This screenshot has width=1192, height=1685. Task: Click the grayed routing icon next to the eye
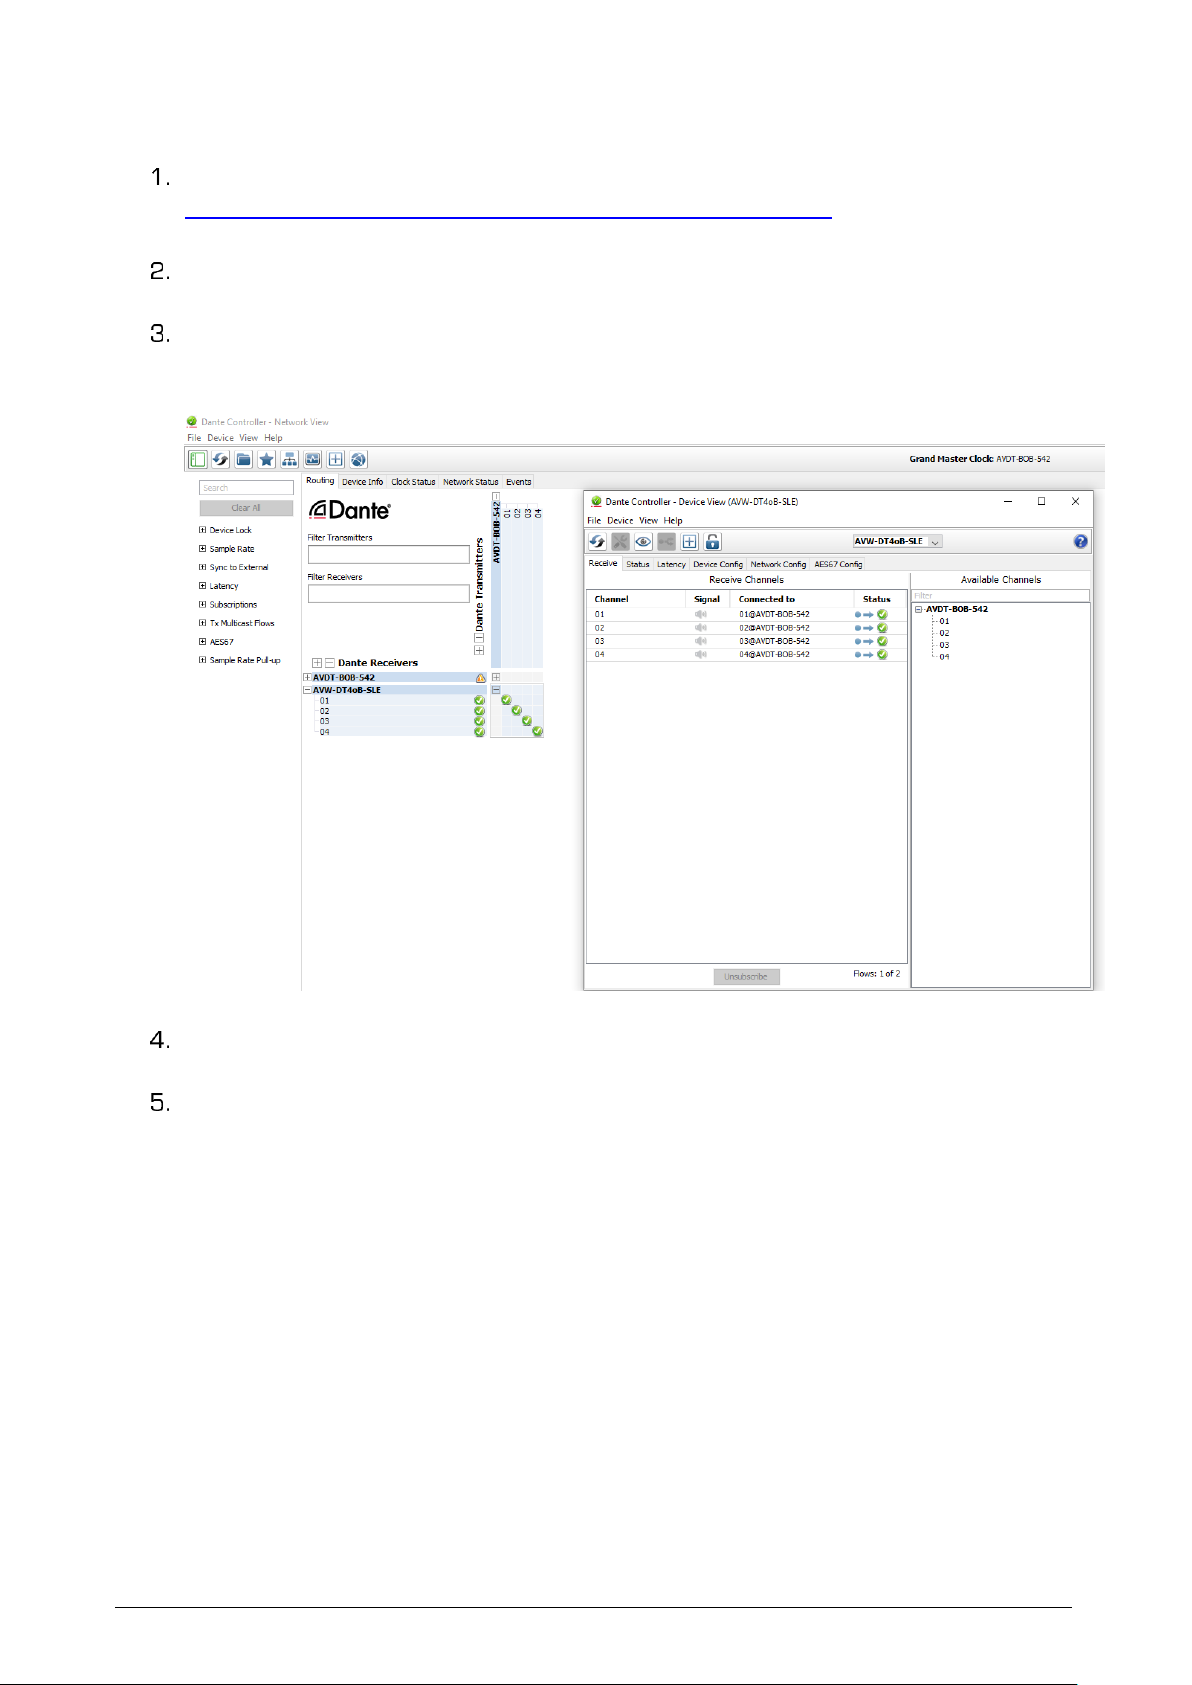pos(666,541)
